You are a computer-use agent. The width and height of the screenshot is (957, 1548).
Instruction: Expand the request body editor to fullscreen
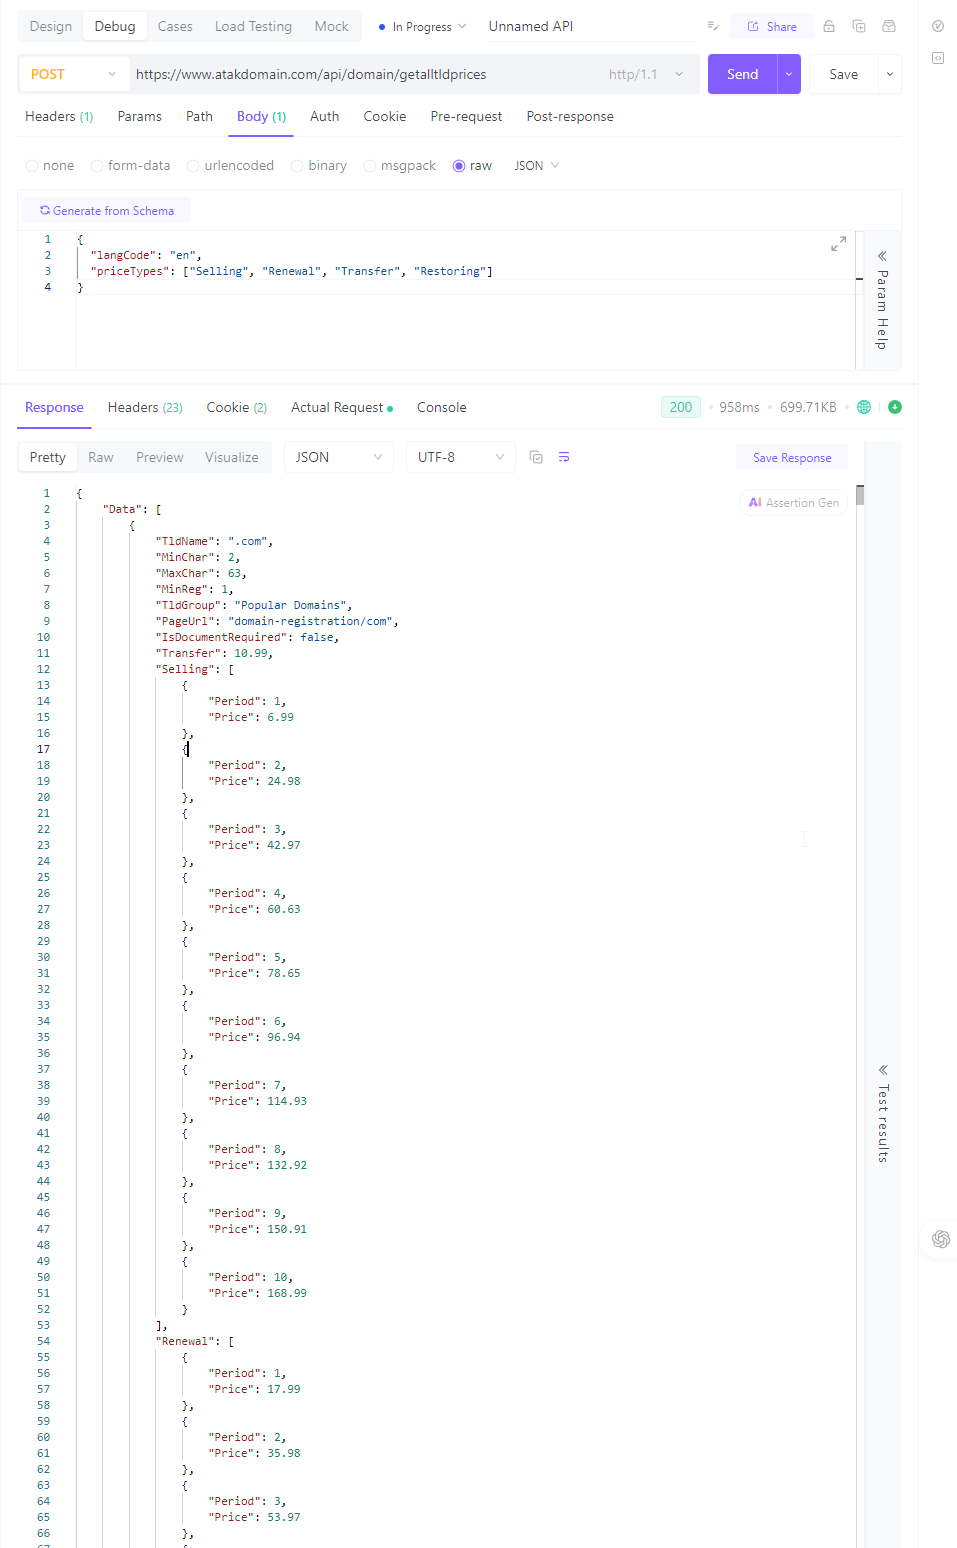pos(839,244)
